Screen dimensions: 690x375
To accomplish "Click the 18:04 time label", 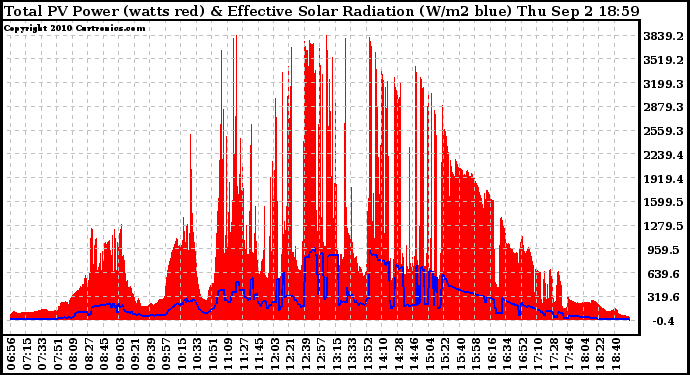I will click(585, 354).
